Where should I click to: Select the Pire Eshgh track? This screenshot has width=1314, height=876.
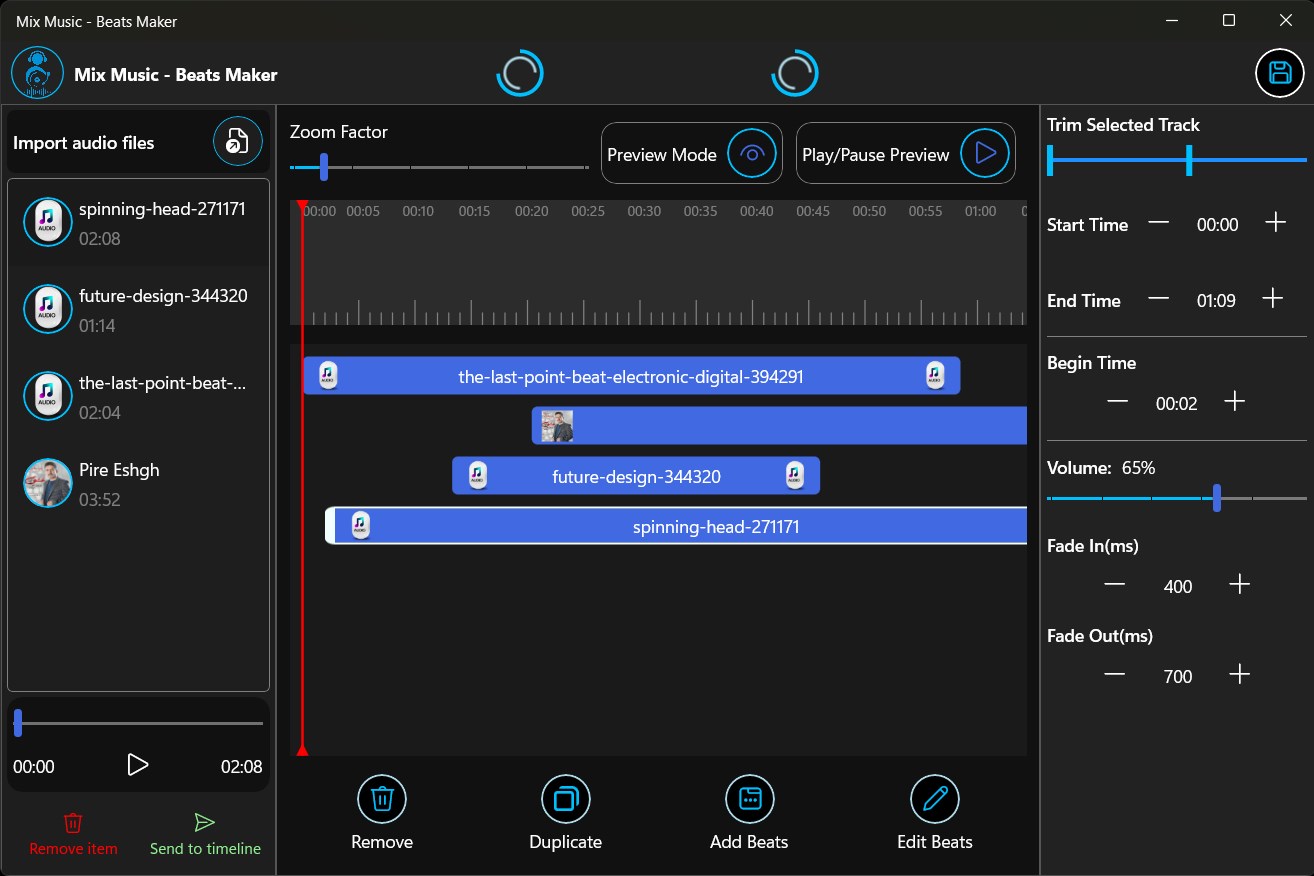[x=138, y=483]
